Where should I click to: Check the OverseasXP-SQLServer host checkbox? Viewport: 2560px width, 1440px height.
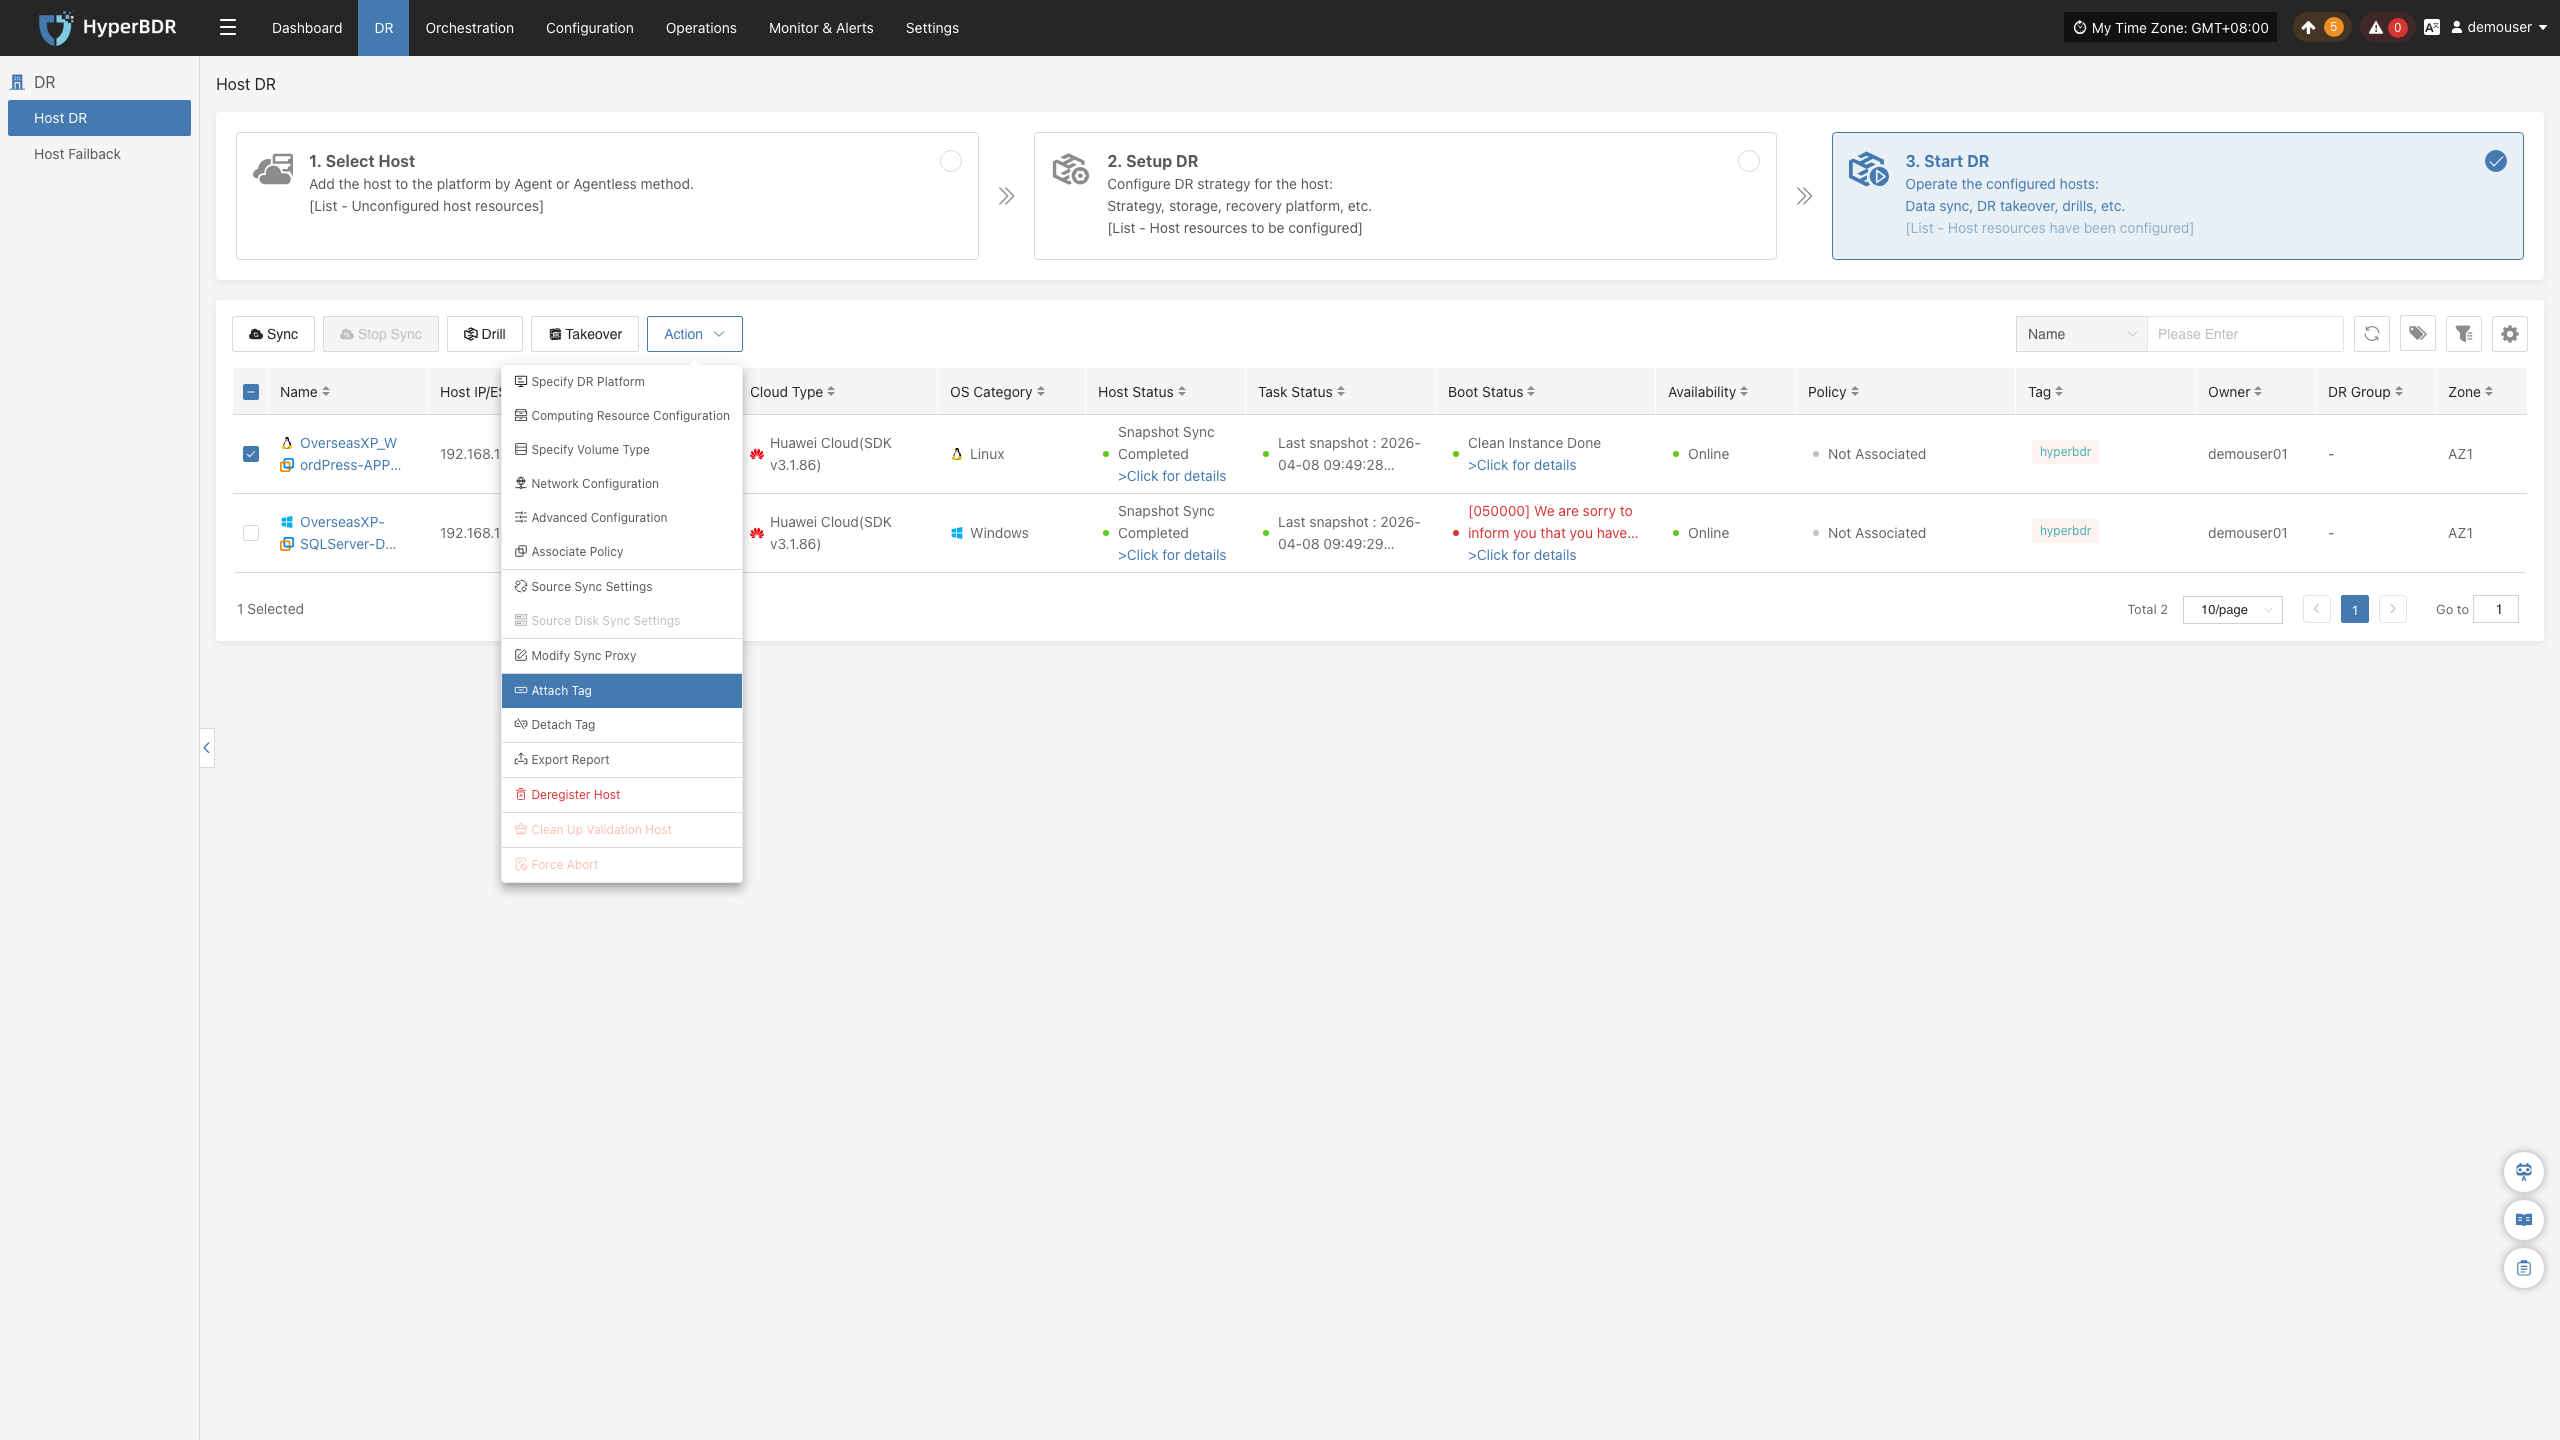pyautogui.click(x=251, y=533)
